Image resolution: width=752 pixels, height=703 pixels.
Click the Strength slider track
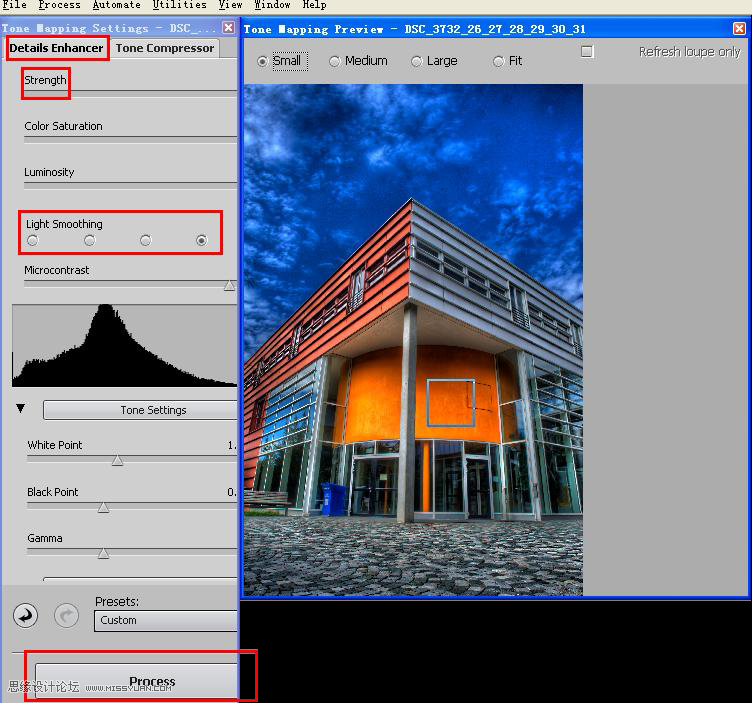tap(130, 93)
